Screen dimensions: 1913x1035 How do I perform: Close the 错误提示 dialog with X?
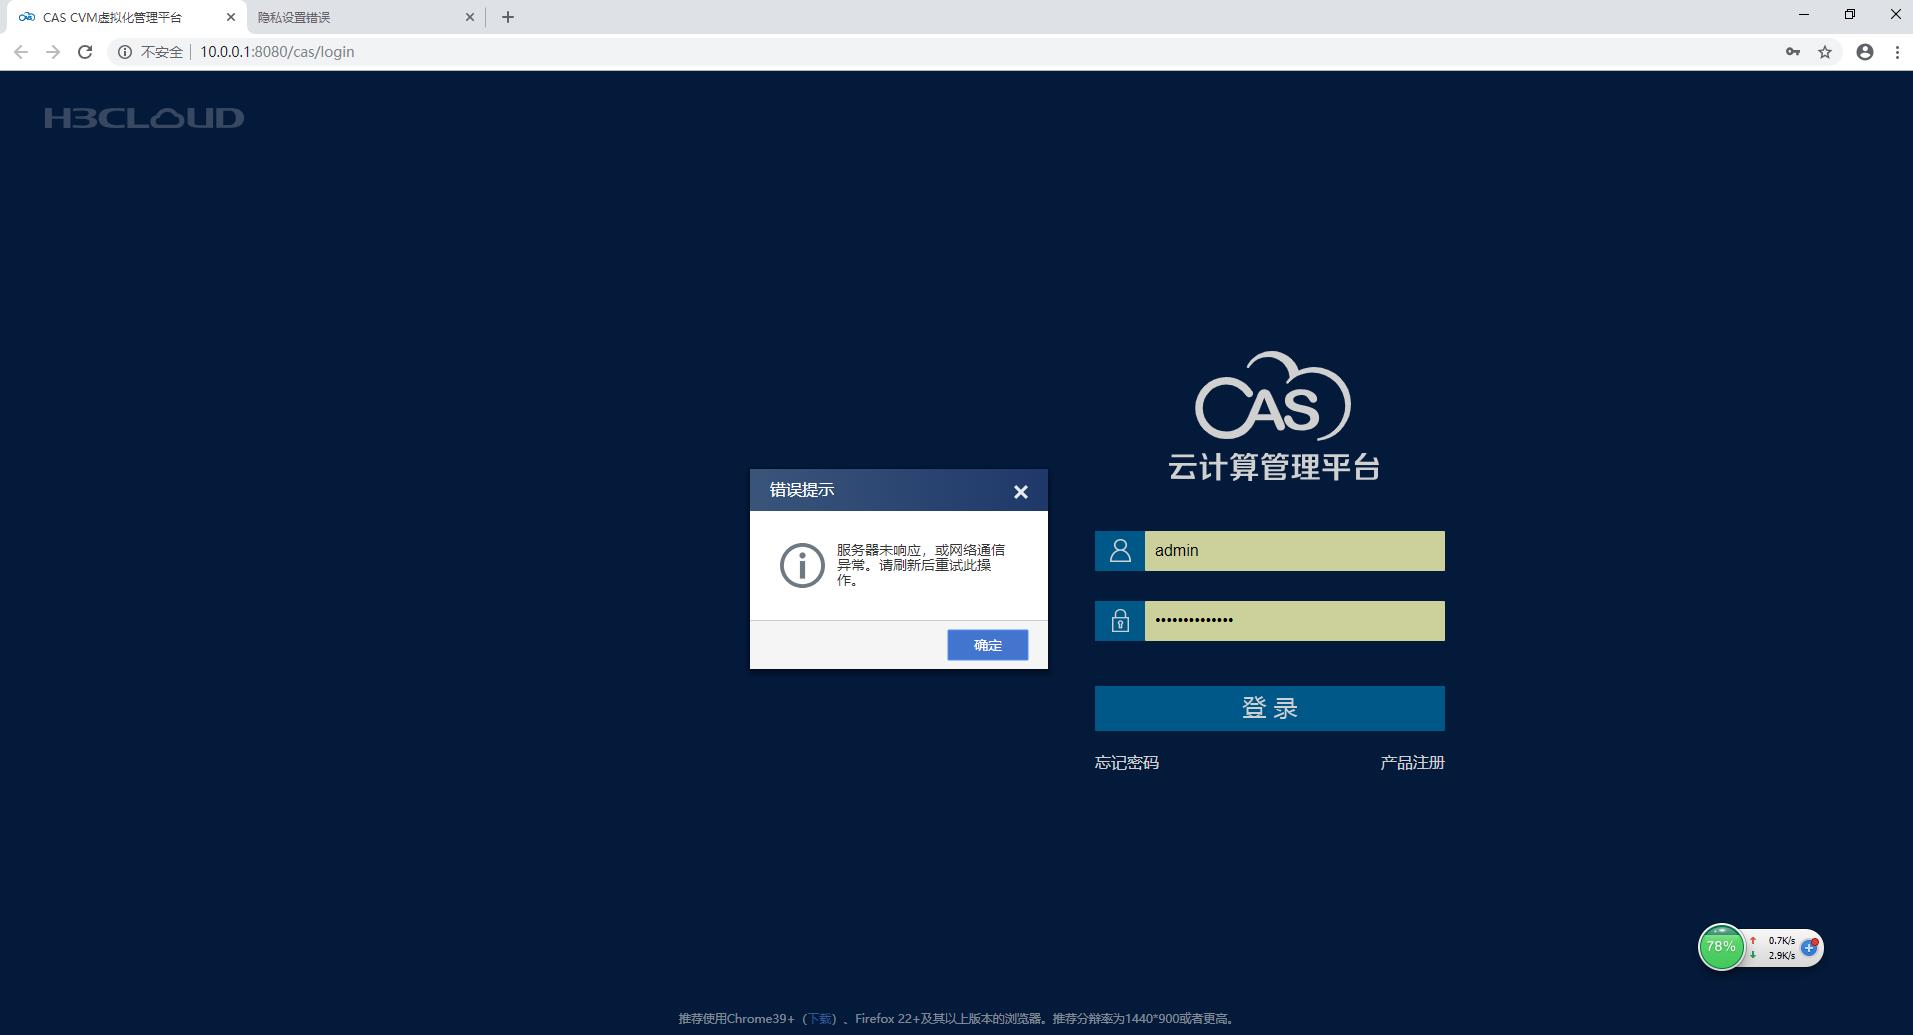1020,491
